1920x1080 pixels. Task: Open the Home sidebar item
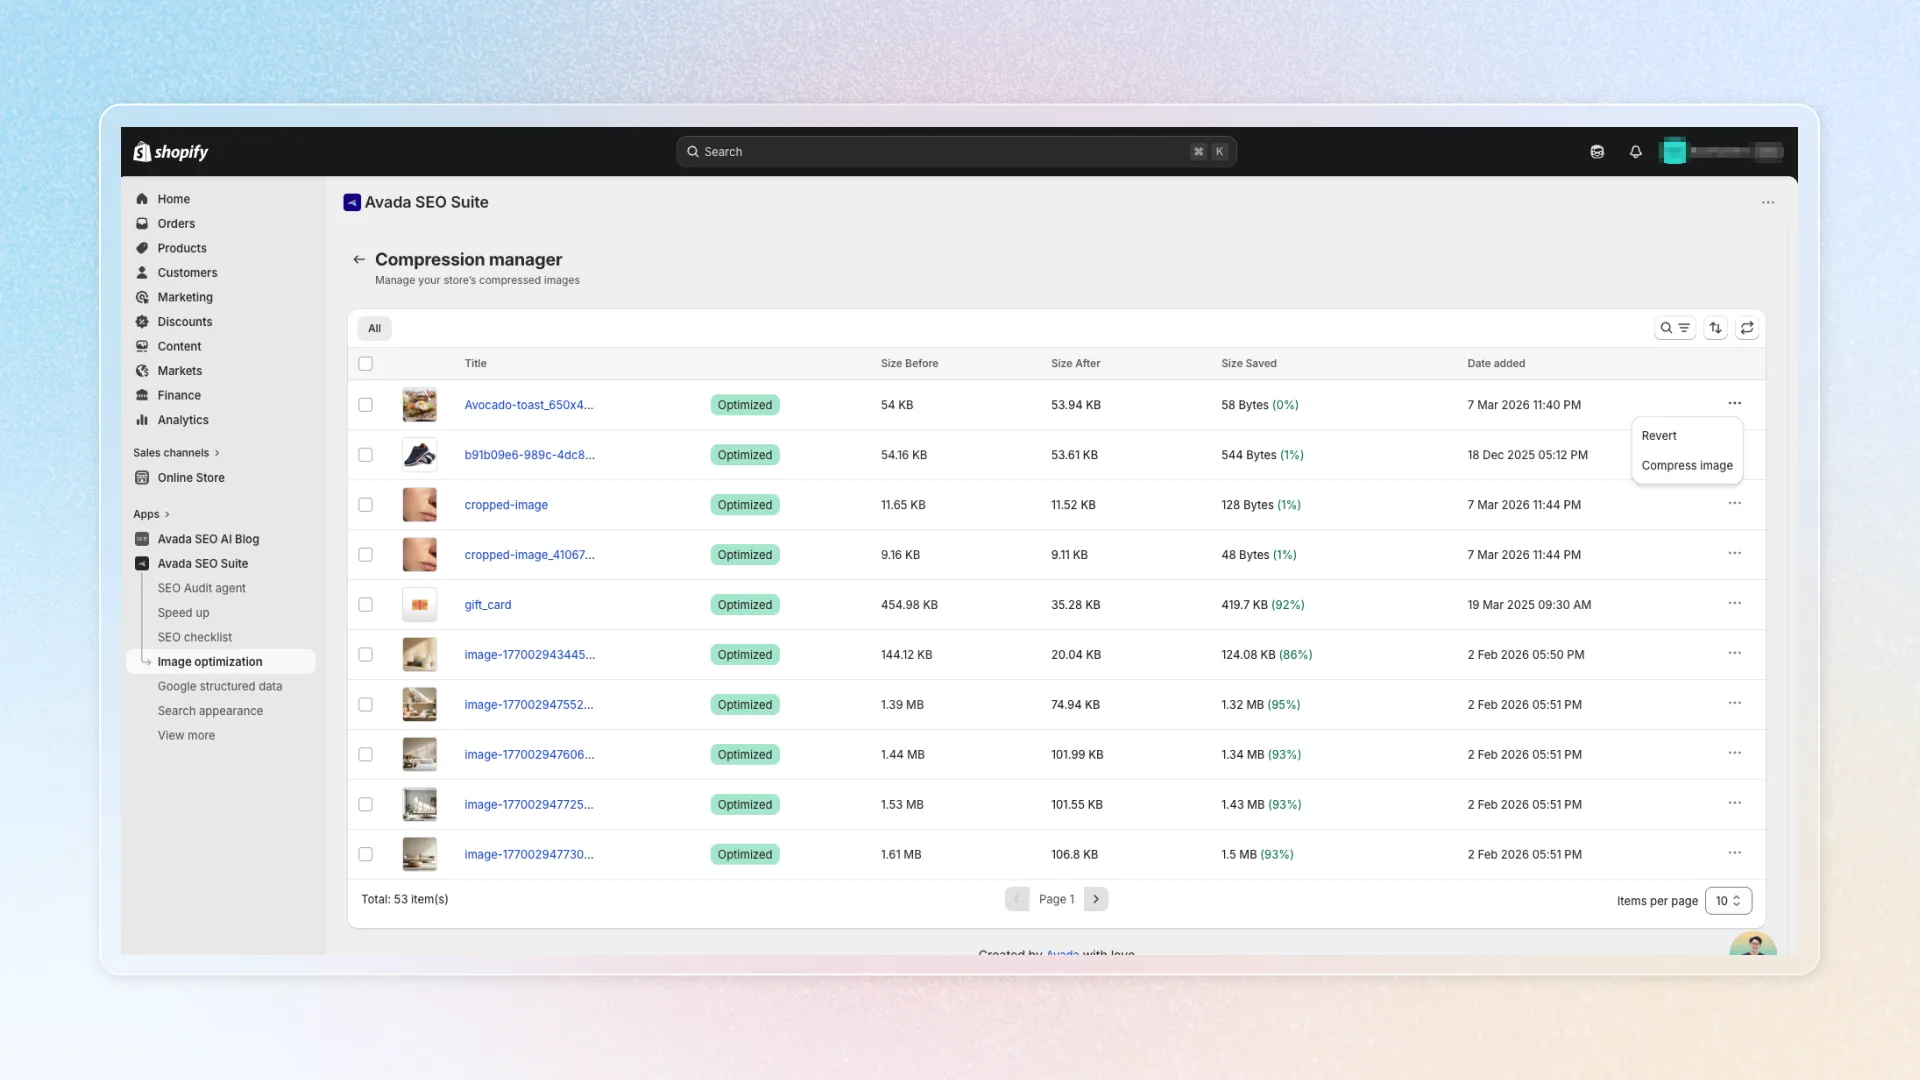tap(173, 199)
